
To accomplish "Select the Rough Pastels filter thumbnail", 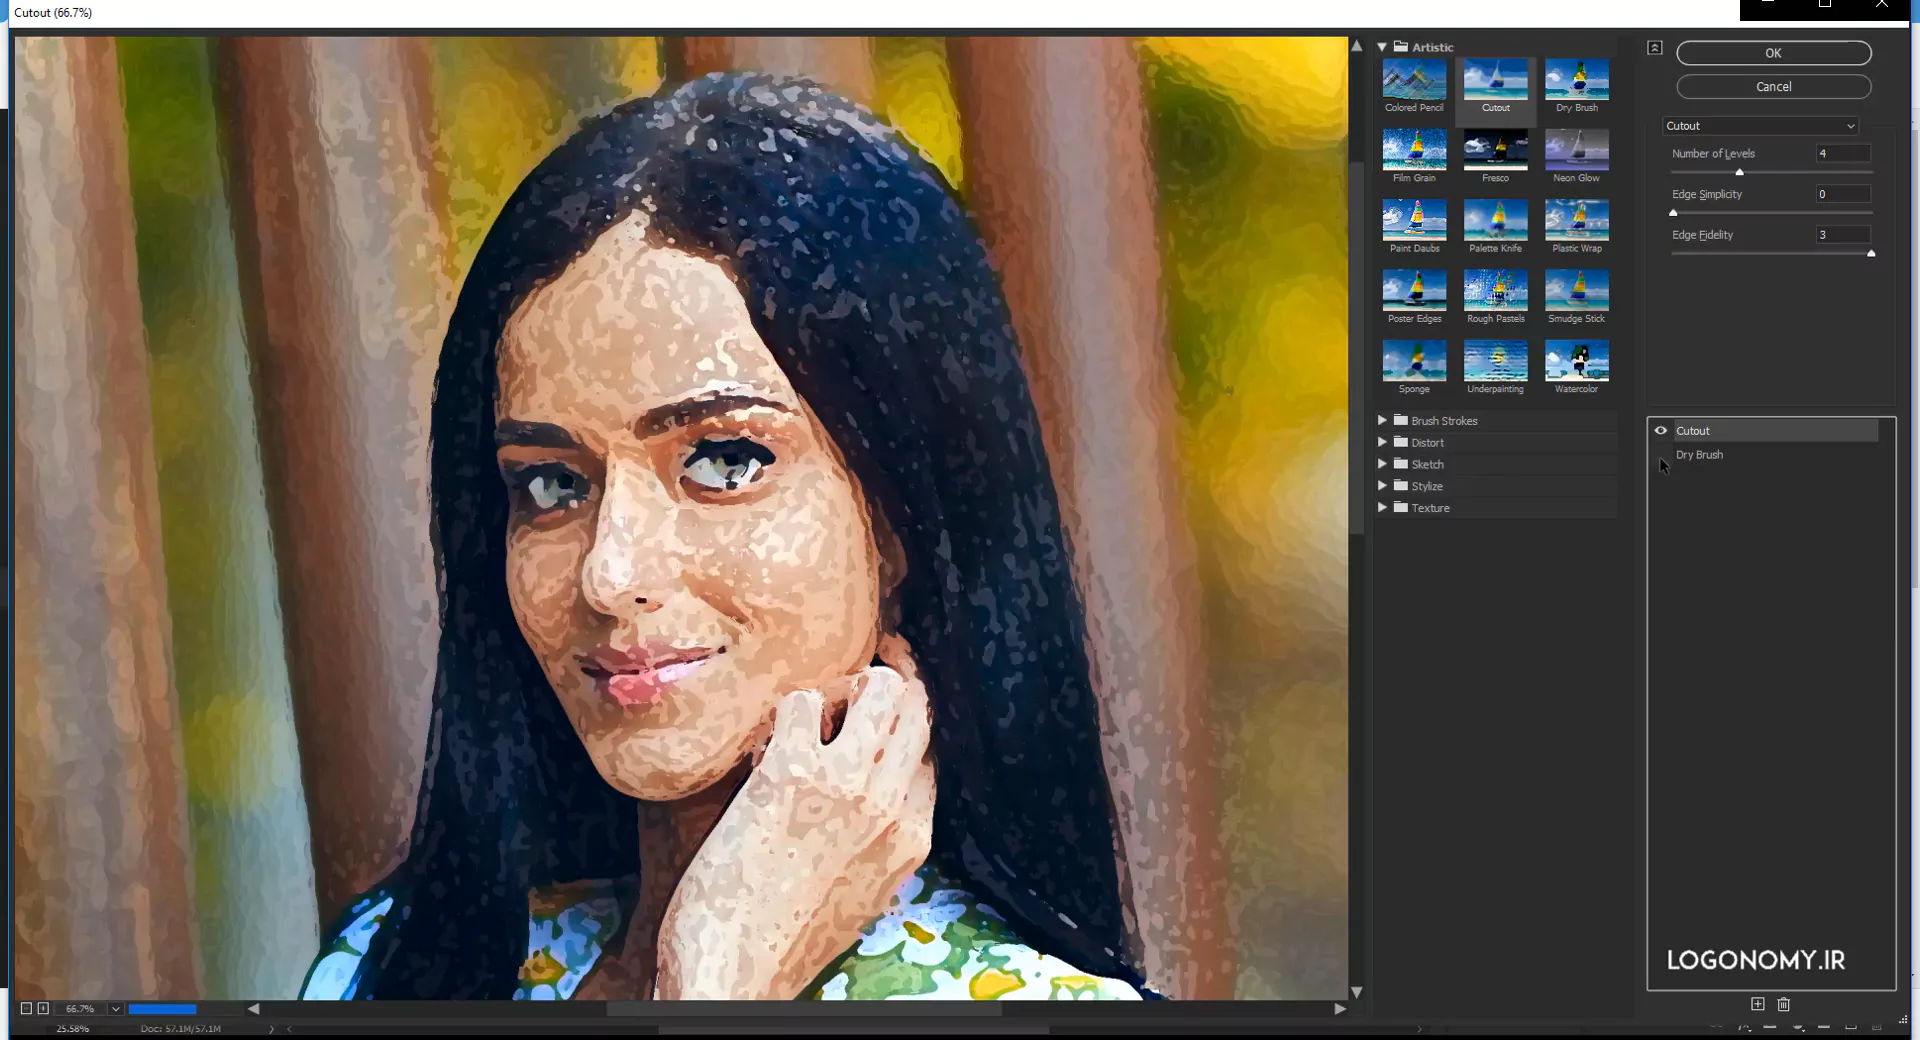I will click(x=1495, y=291).
